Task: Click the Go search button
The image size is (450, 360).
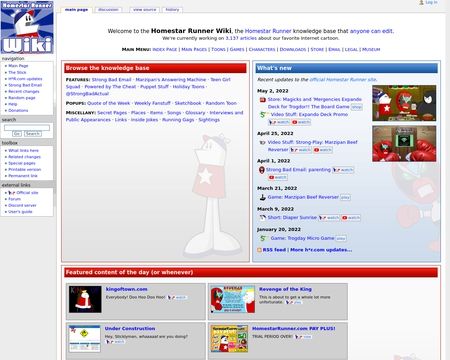Action: 17,134
